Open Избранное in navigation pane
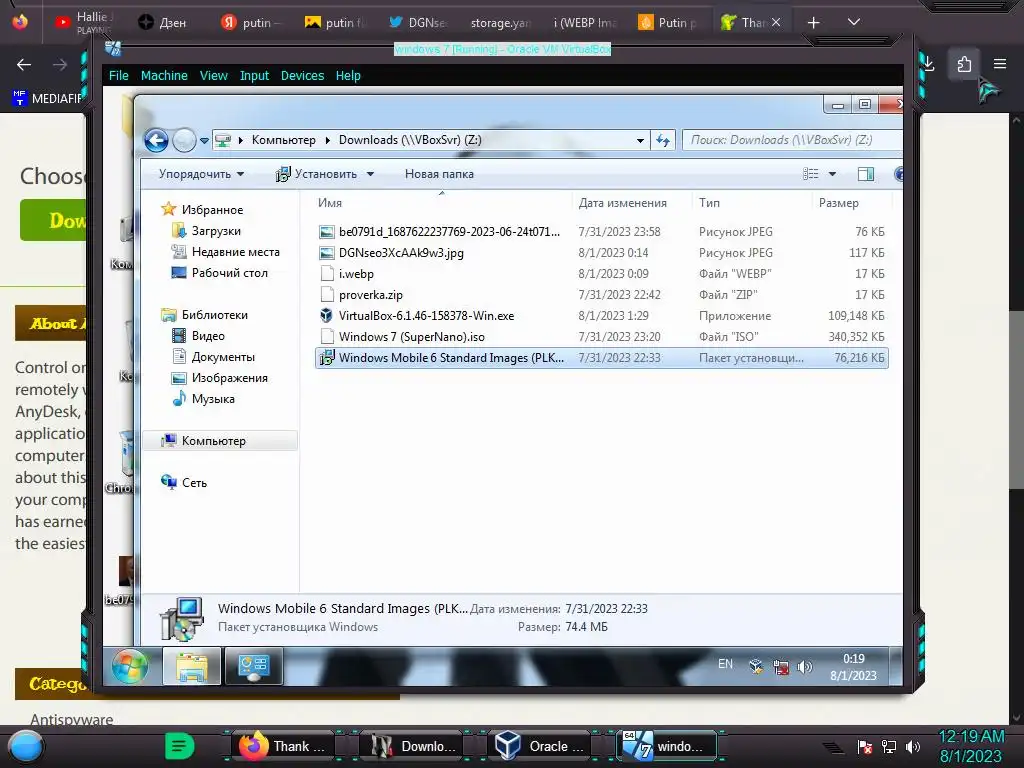The width and height of the screenshot is (1024, 768). [212, 210]
